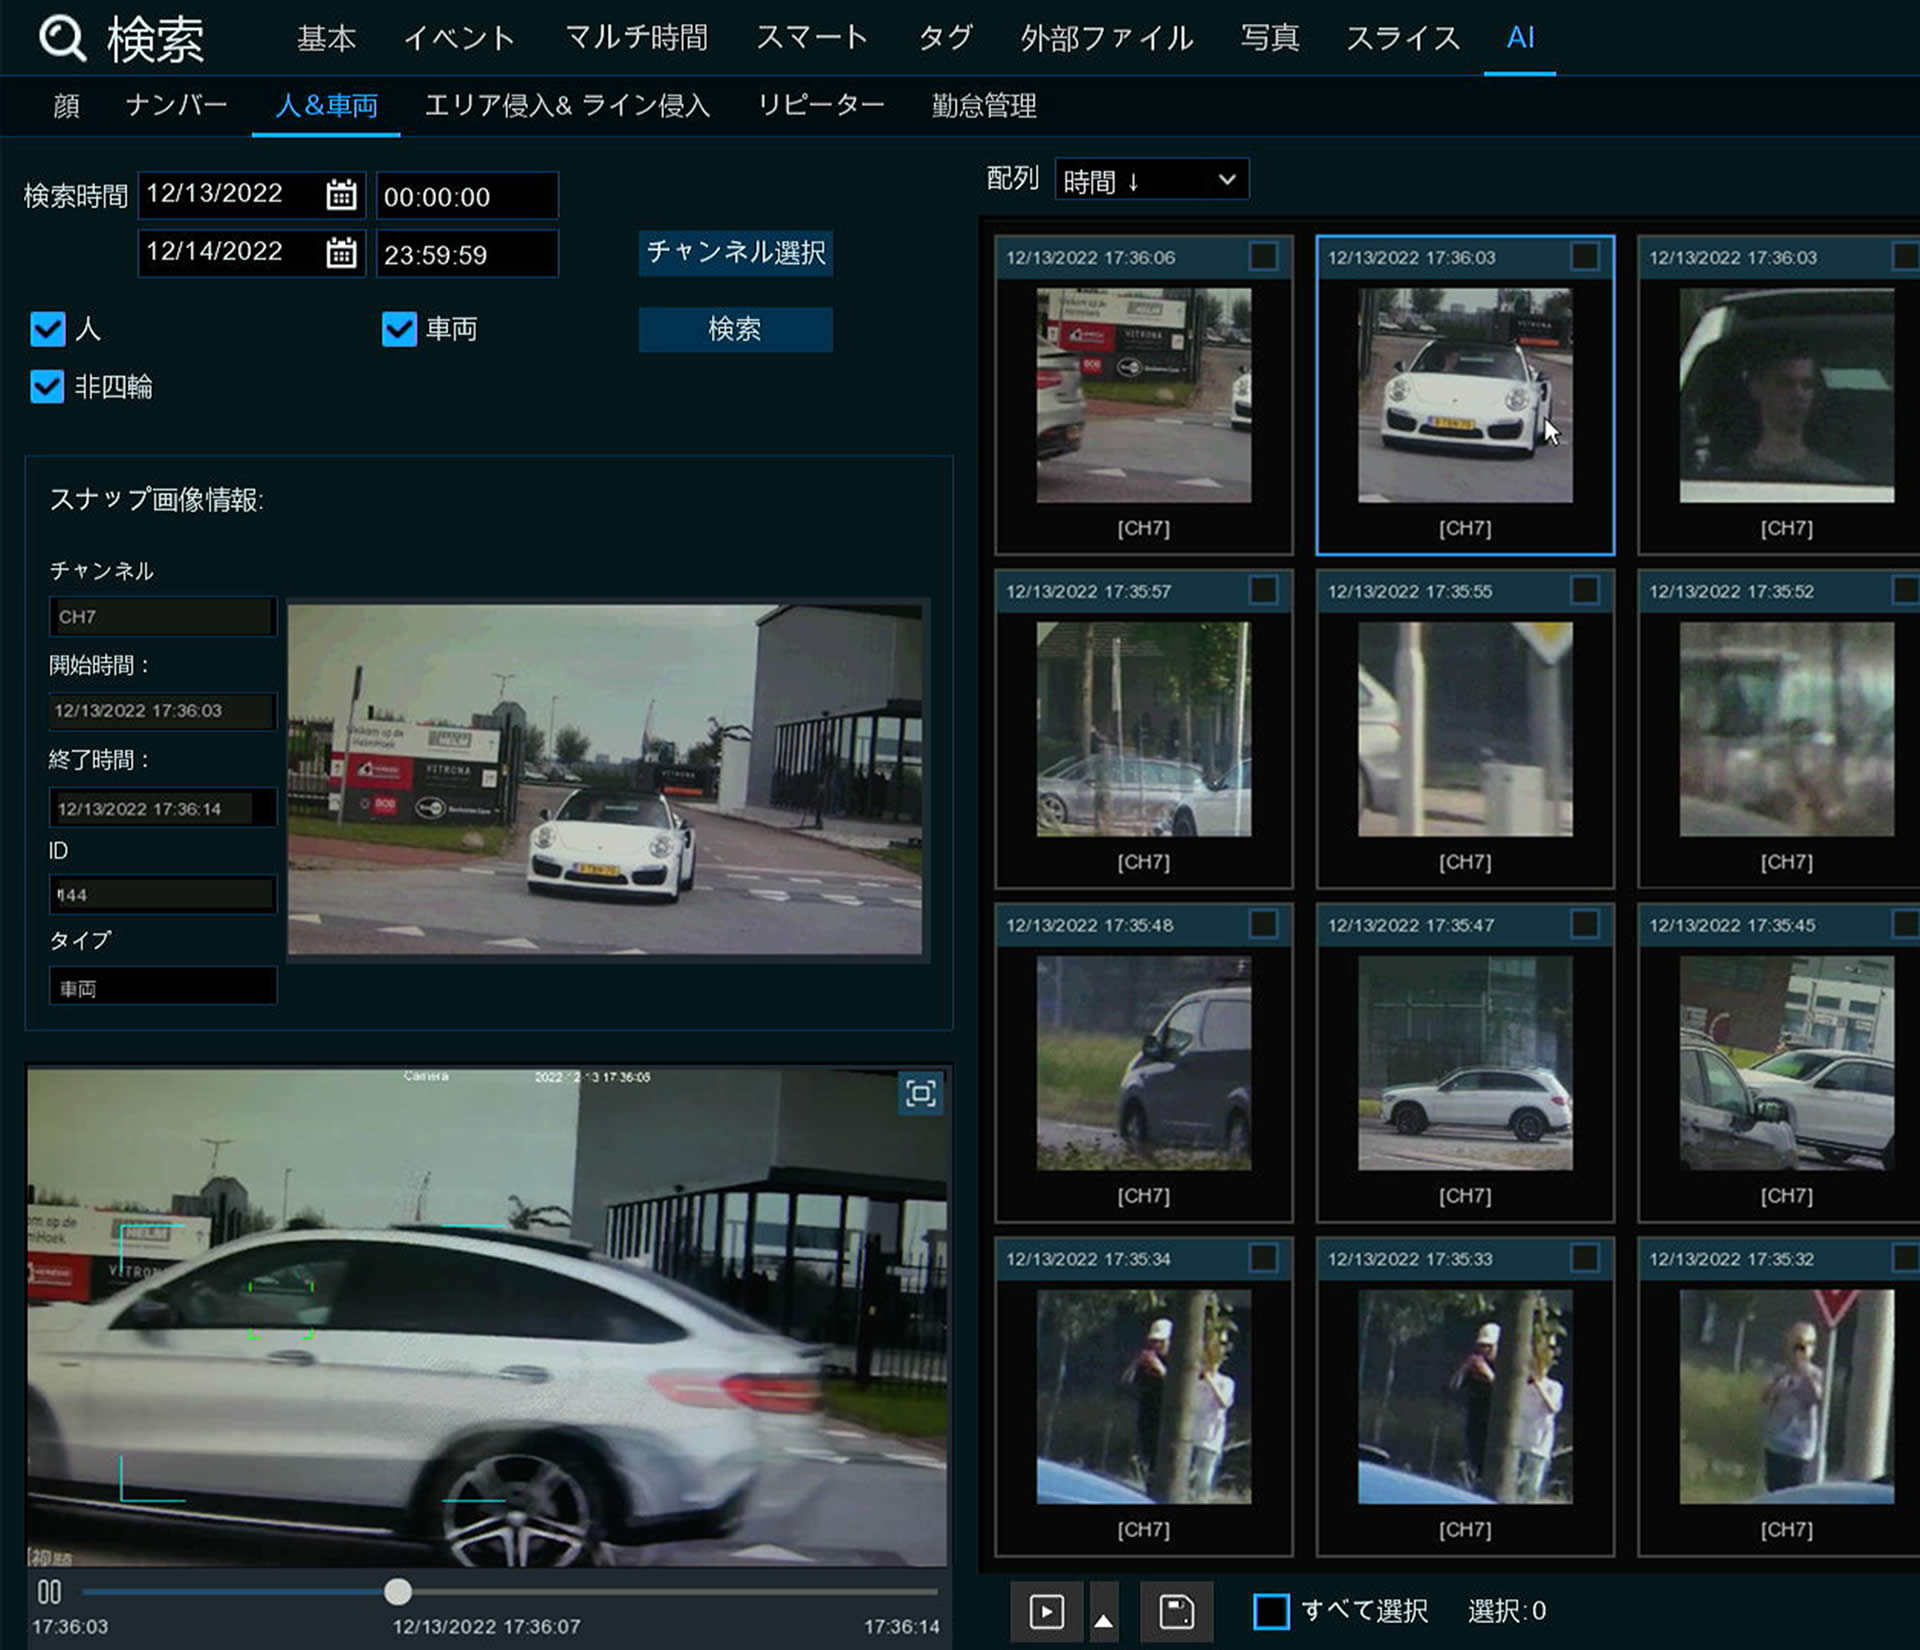
Task: Open the end date calendar picker
Action: coord(341,252)
